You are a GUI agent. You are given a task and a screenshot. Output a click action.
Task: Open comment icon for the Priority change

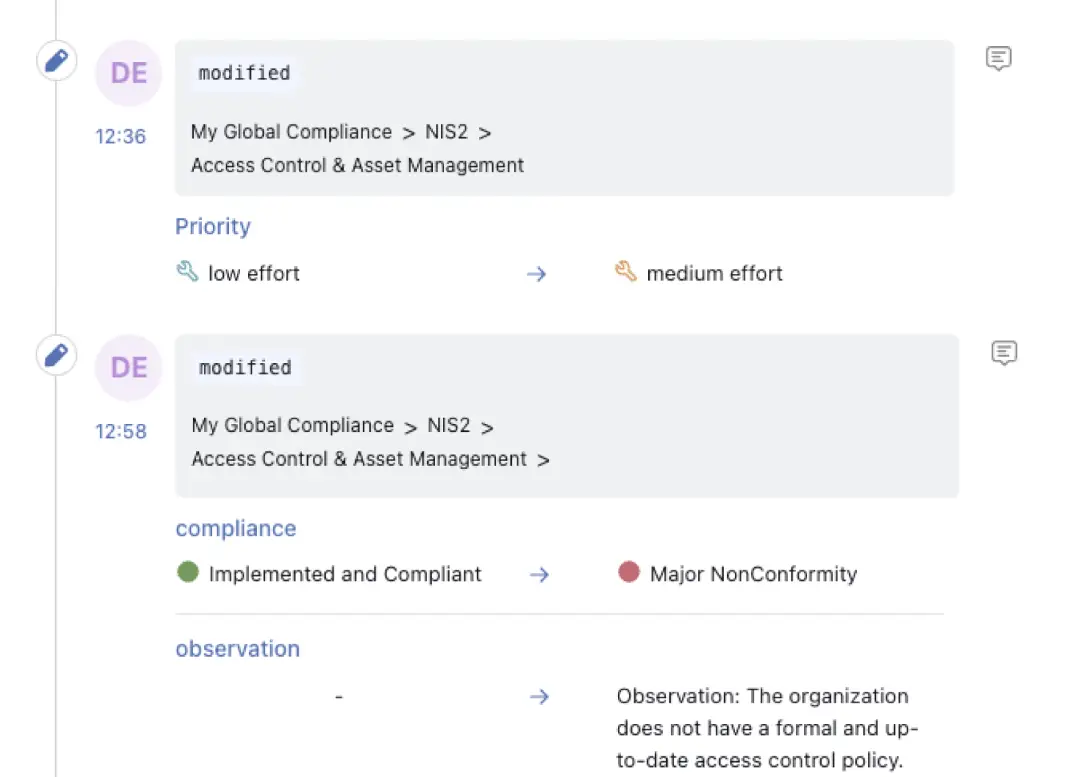[x=998, y=59]
